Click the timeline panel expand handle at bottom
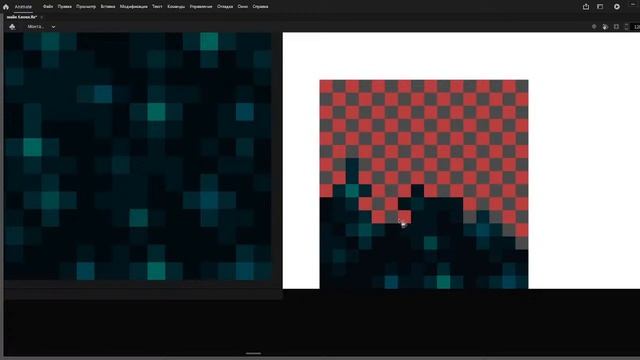The image size is (640, 360). [x=253, y=353]
